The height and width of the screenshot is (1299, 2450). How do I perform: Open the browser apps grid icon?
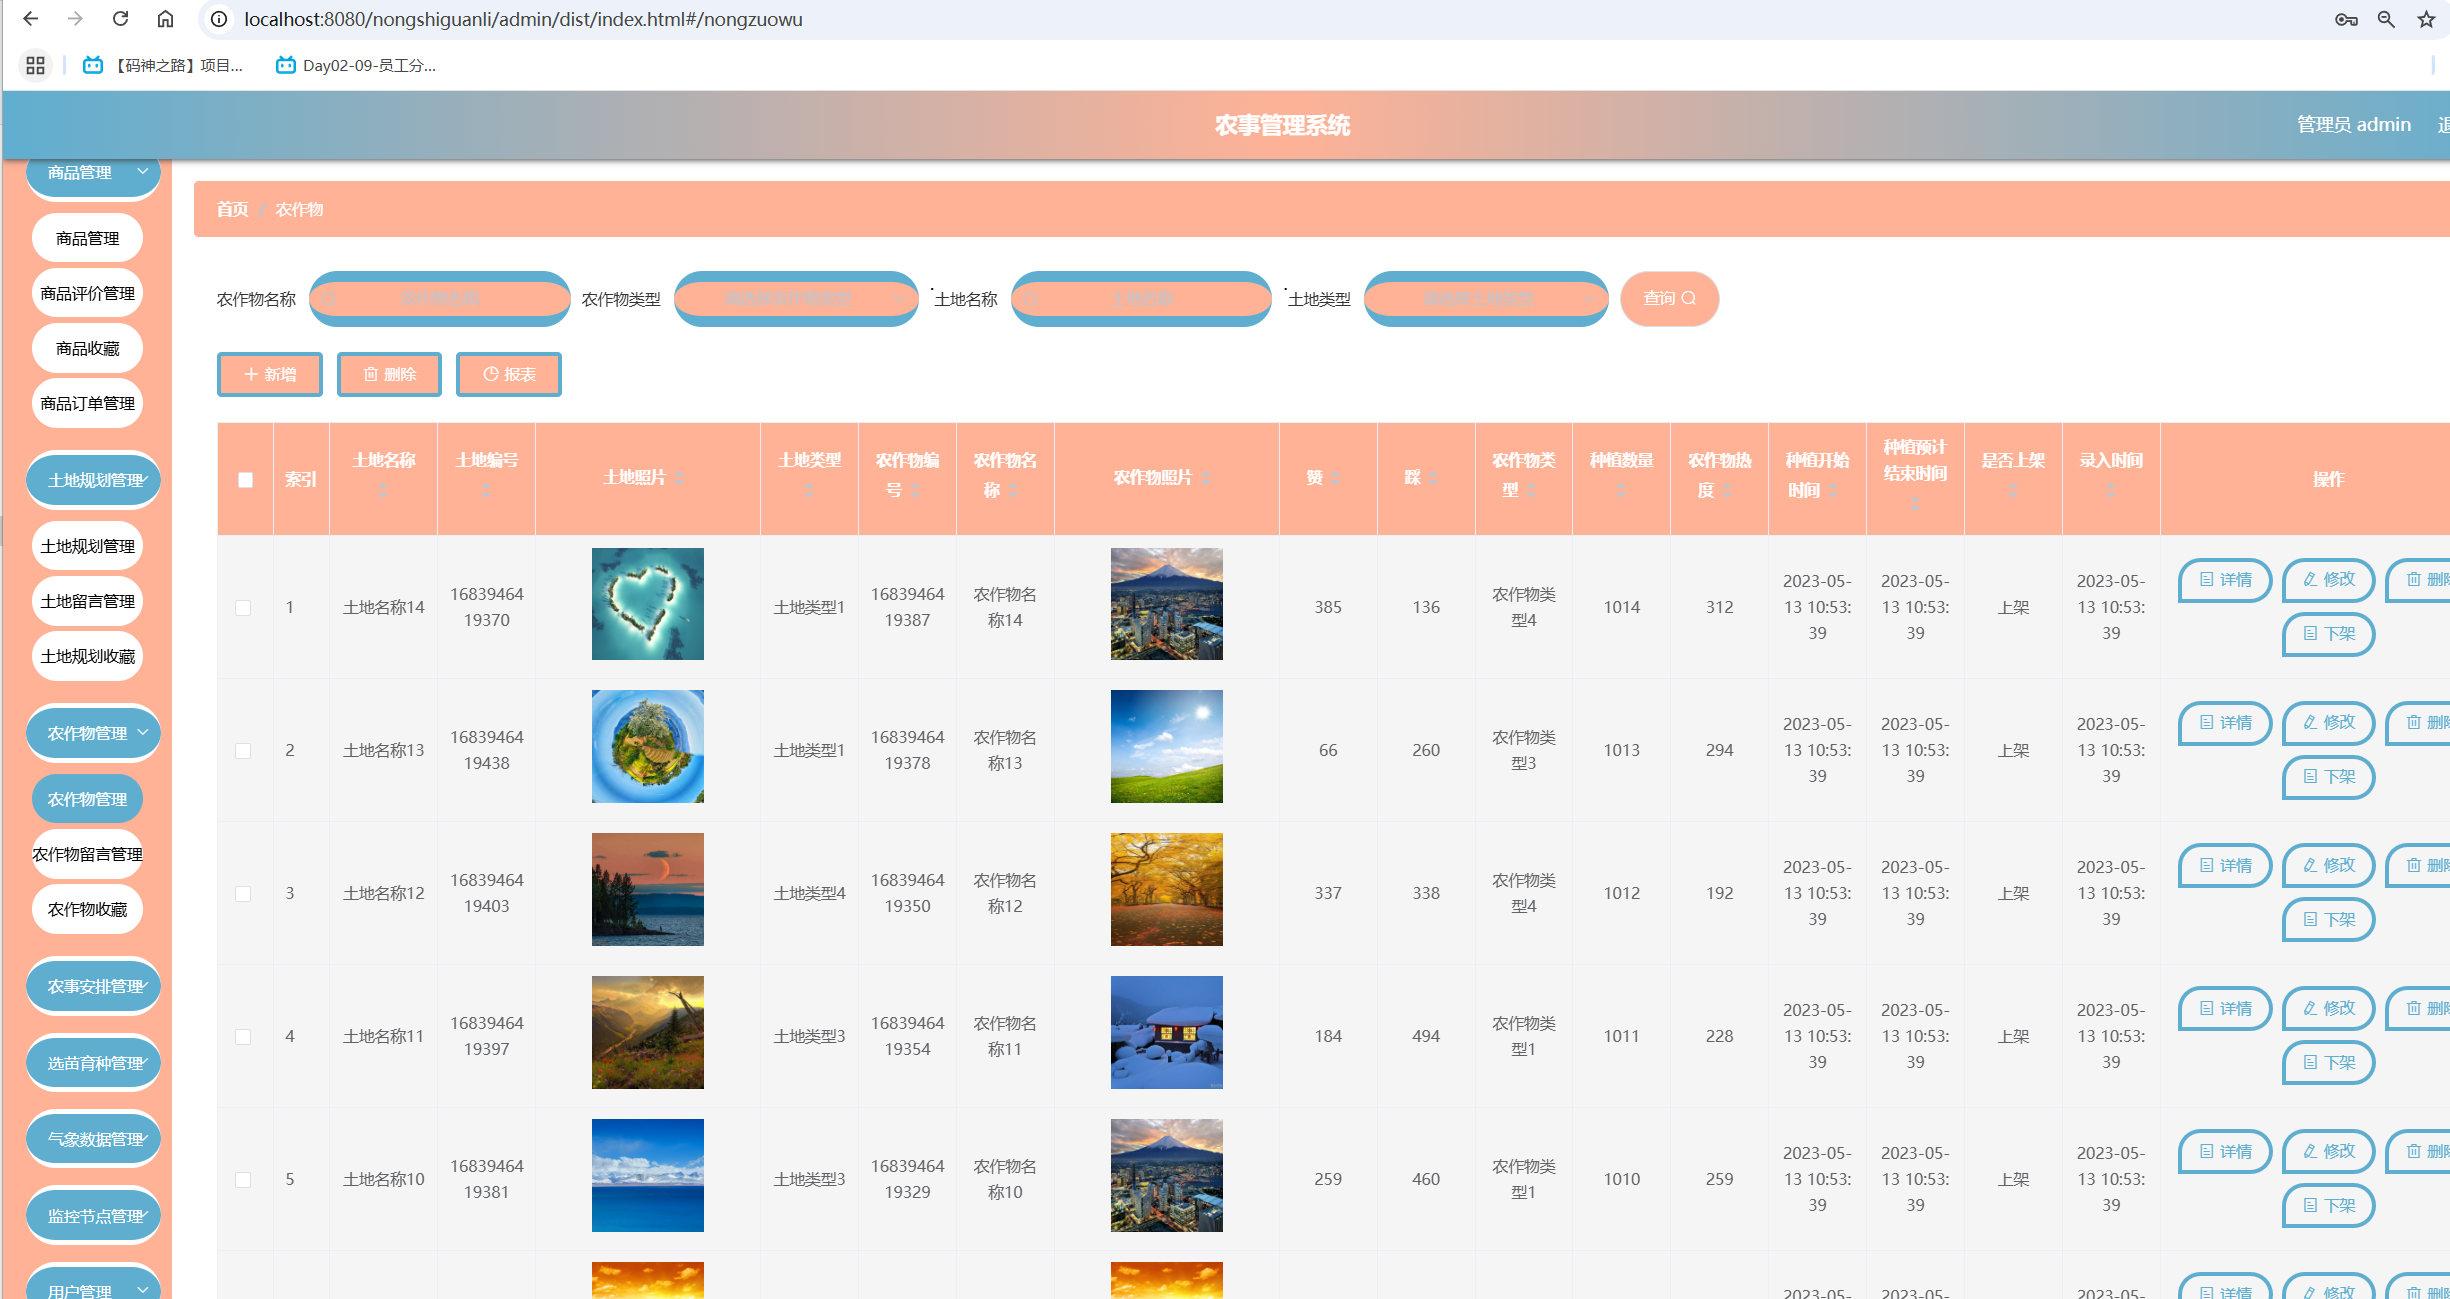pyautogui.click(x=36, y=65)
